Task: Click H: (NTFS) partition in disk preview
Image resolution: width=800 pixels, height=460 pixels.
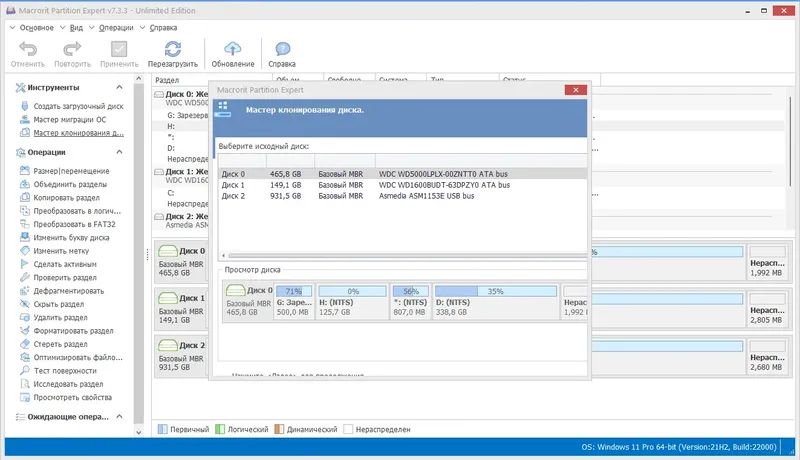Action: click(x=352, y=301)
